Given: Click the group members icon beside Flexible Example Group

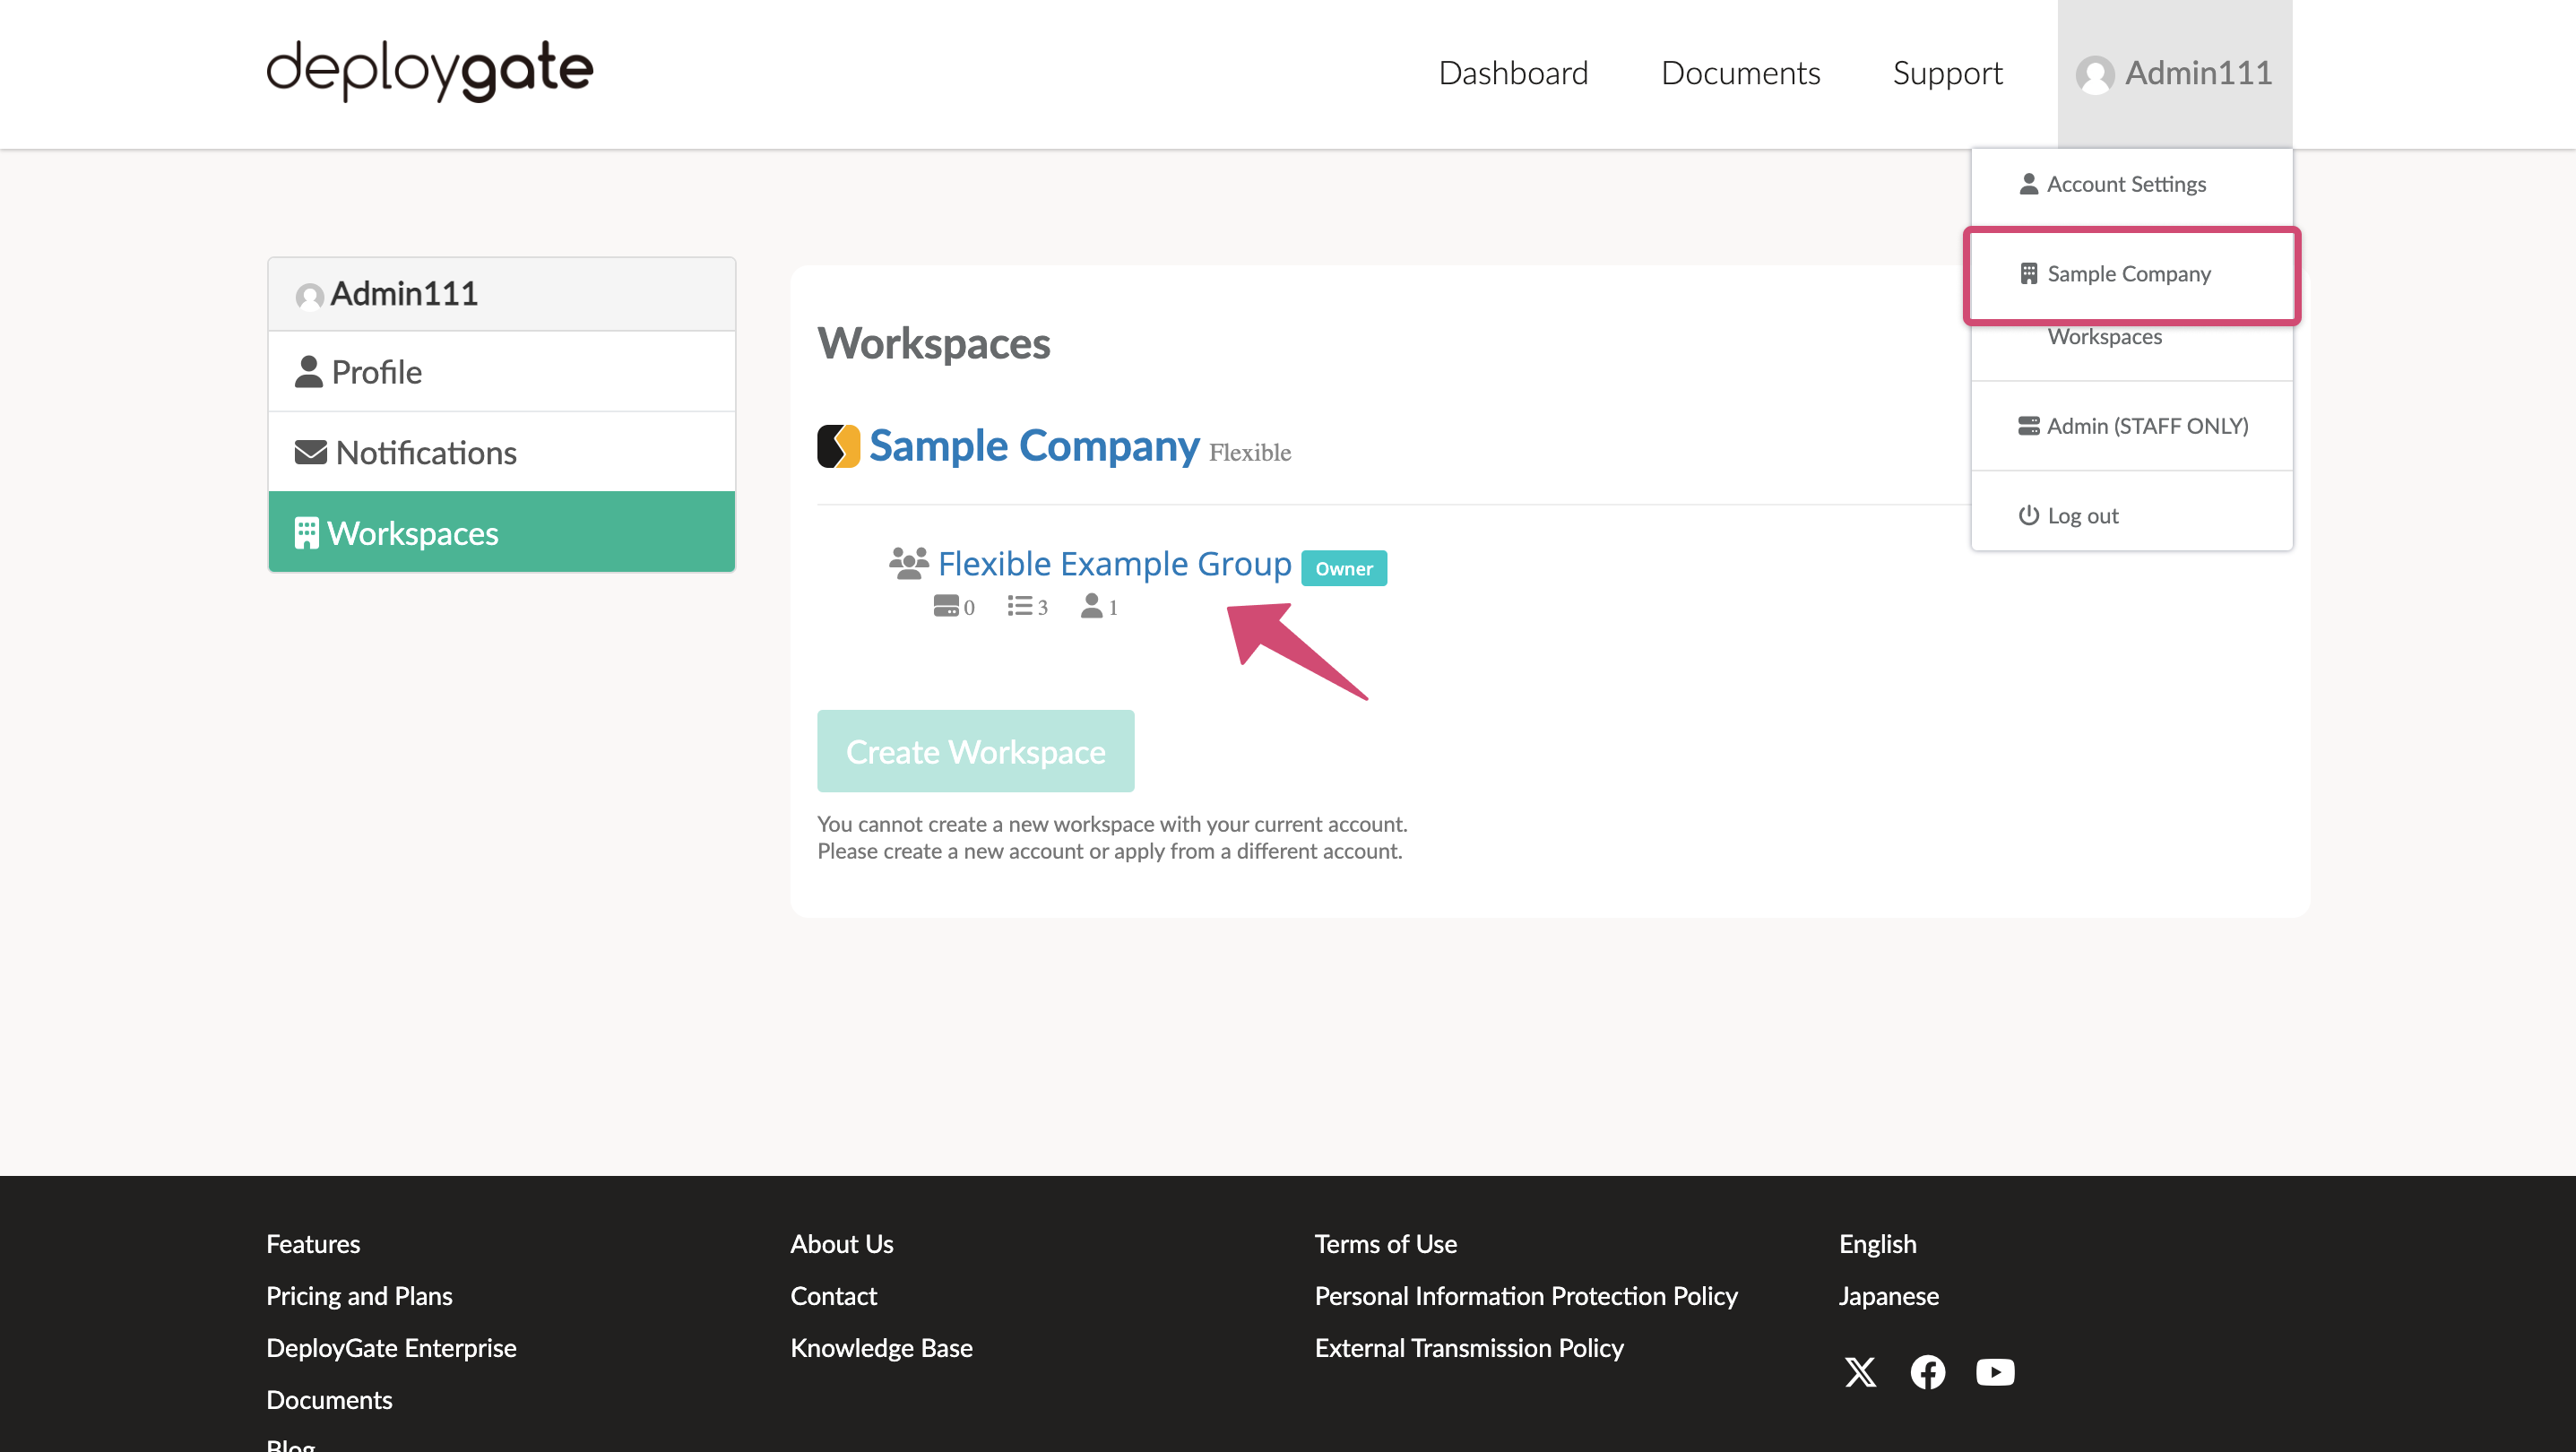Looking at the screenshot, I should point(908,562).
